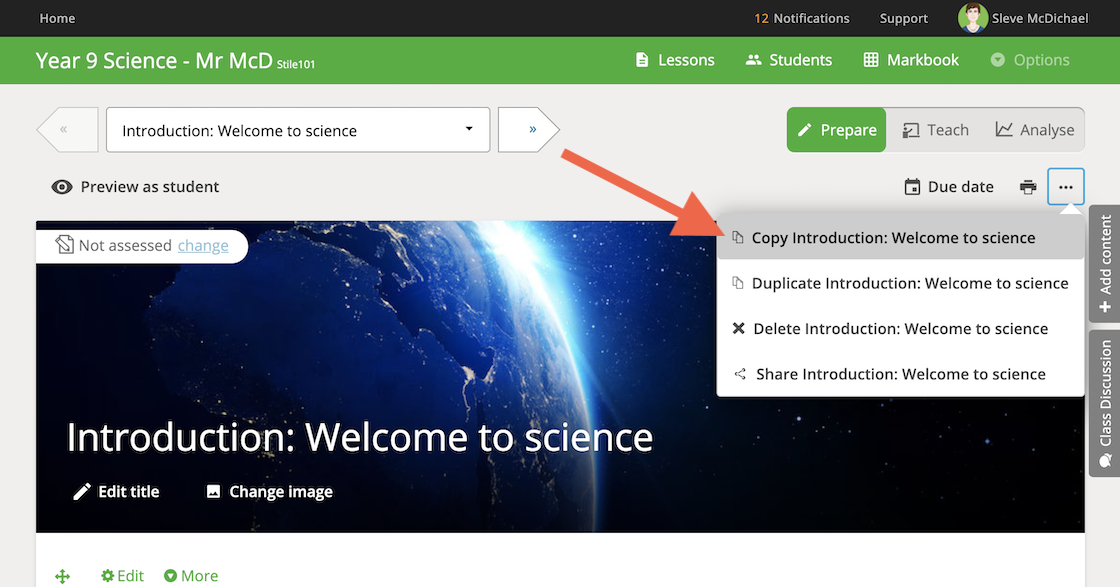Click the 'change' assessment link

coord(203,246)
